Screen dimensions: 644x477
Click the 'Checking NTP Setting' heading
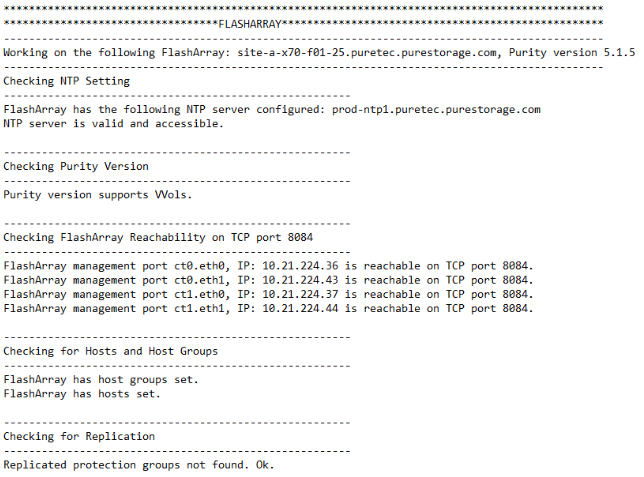(x=66, y=81)
